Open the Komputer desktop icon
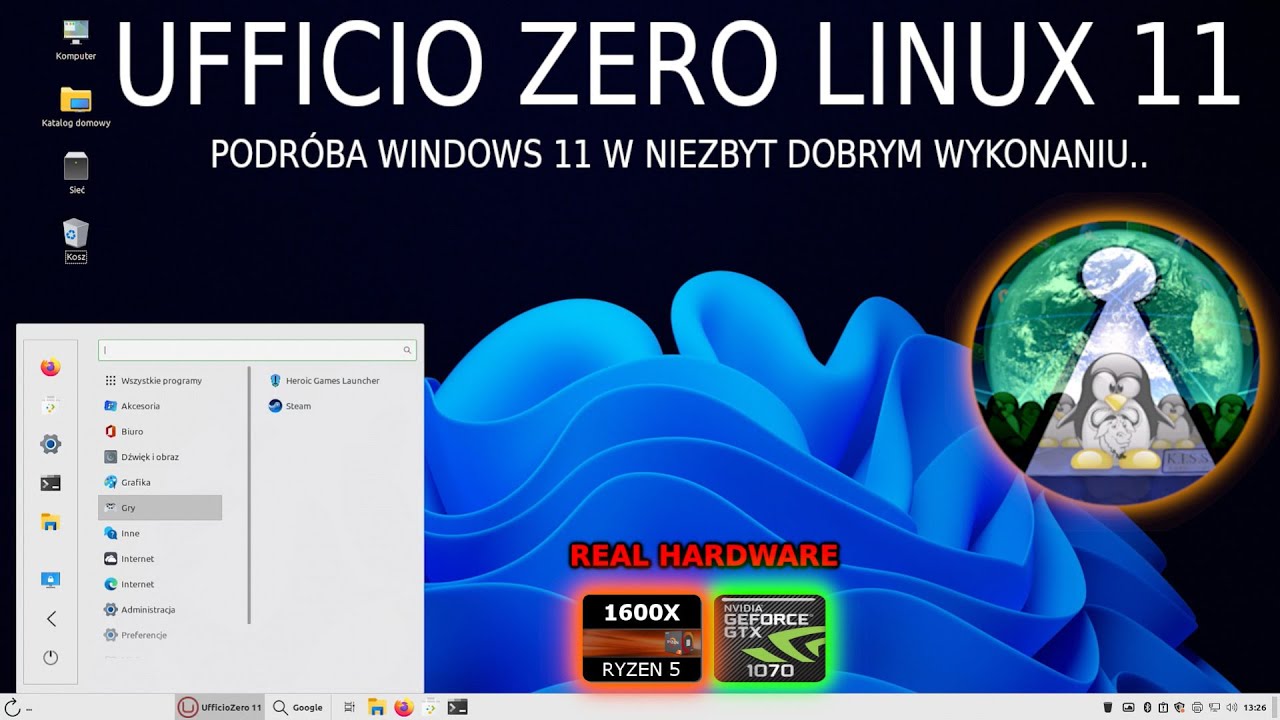This screenshot has height=720, width=1280. pos(76,40)
